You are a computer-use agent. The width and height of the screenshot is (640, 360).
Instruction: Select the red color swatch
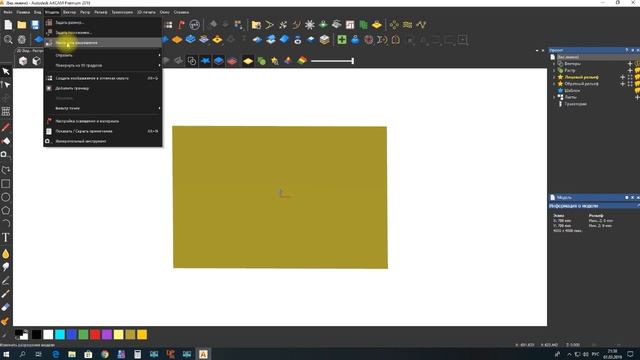(95, 335)
